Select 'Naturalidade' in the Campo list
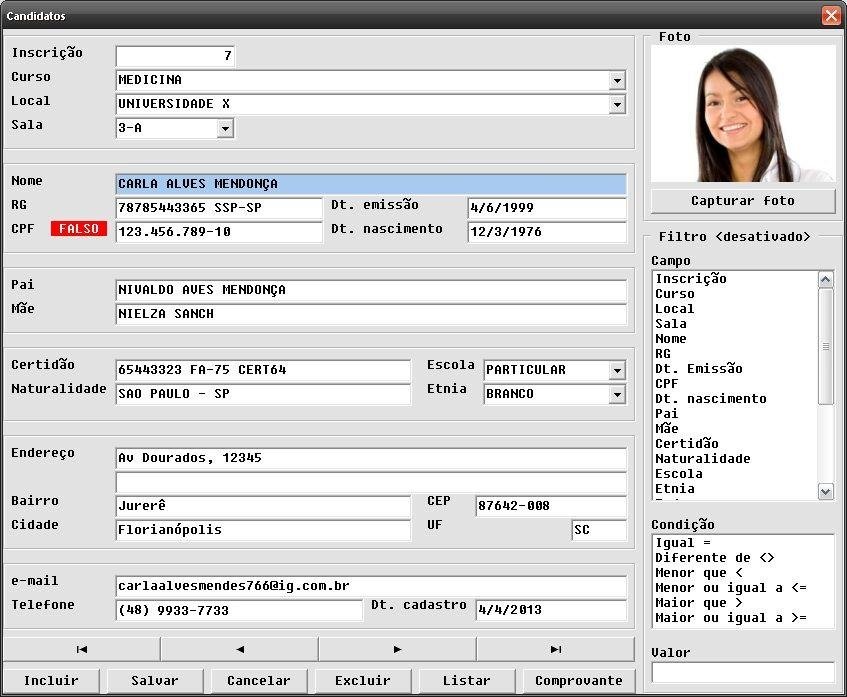Image resolution: width=847 pixels, height=697 pixels. 702,459
